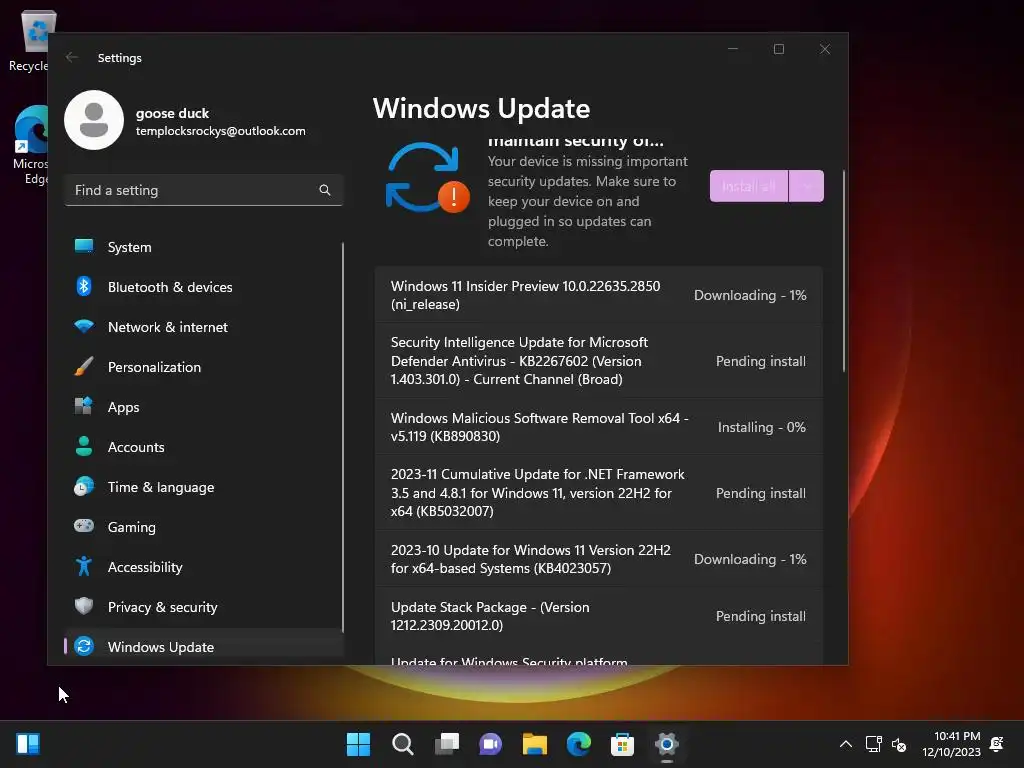Open Widgets panel on the taskbar
Image resolution: width=1024 pixels, height=768 pixels.
point(28,744)
